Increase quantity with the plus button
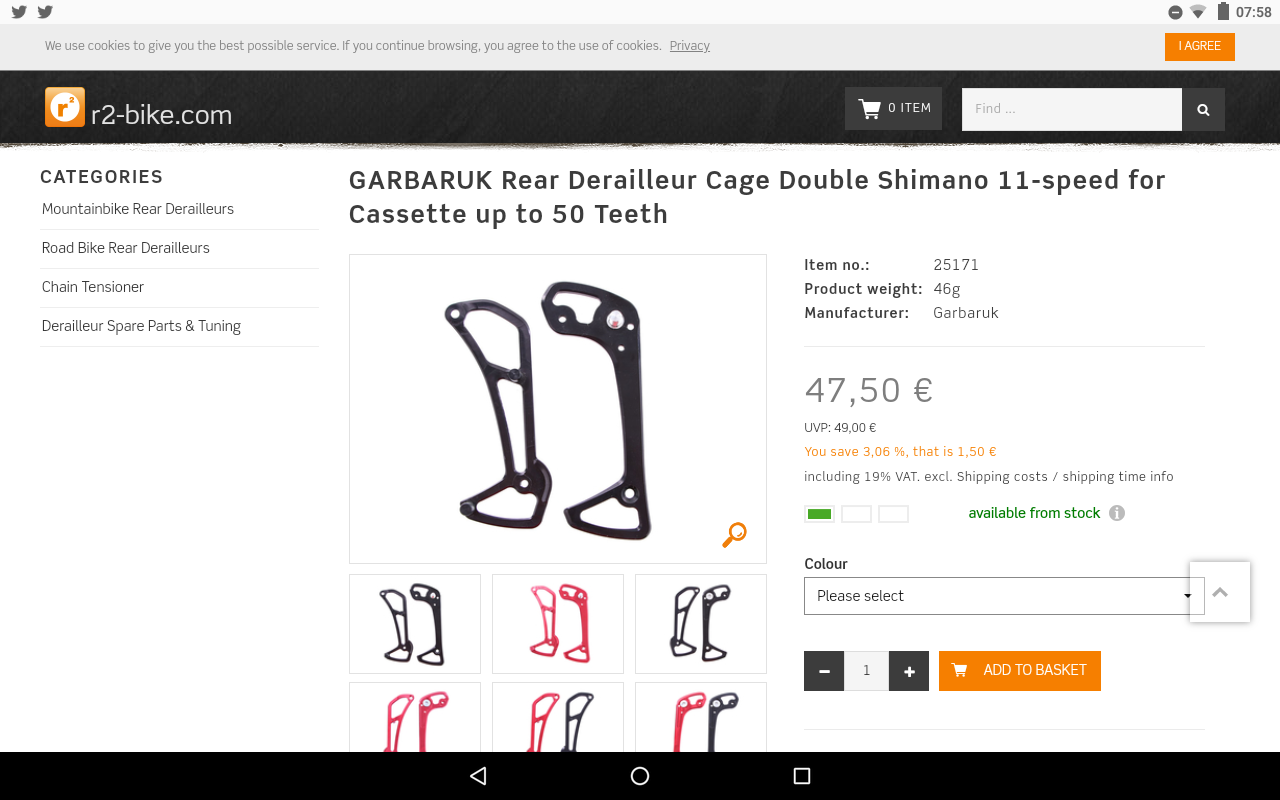This screenshot has width=1280, height=800. tap(909, 671)
